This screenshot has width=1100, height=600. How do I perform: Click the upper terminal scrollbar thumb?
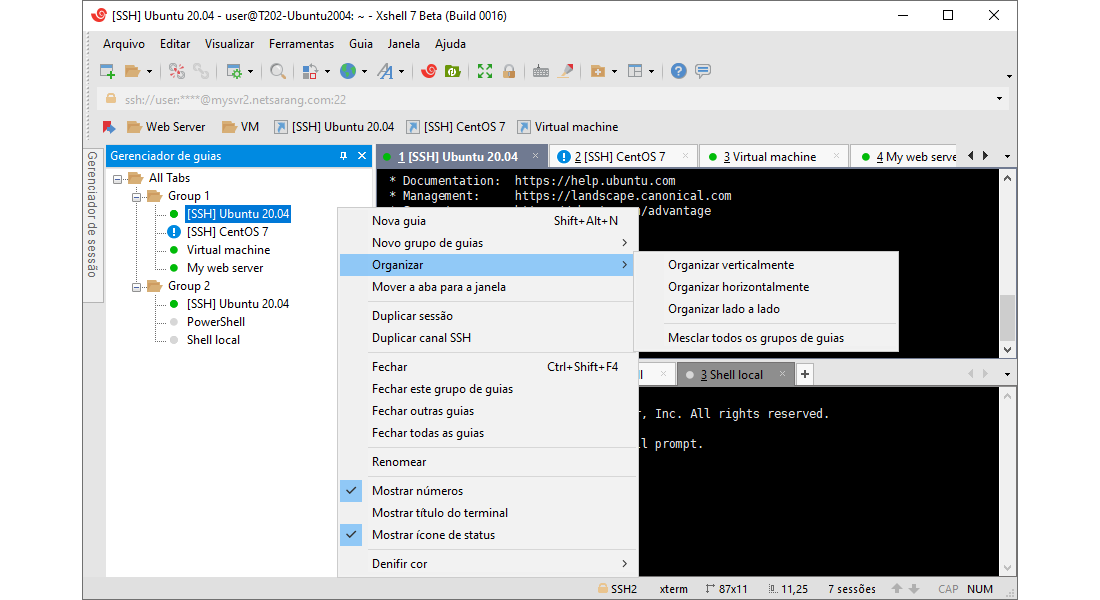coord(1007,317)
